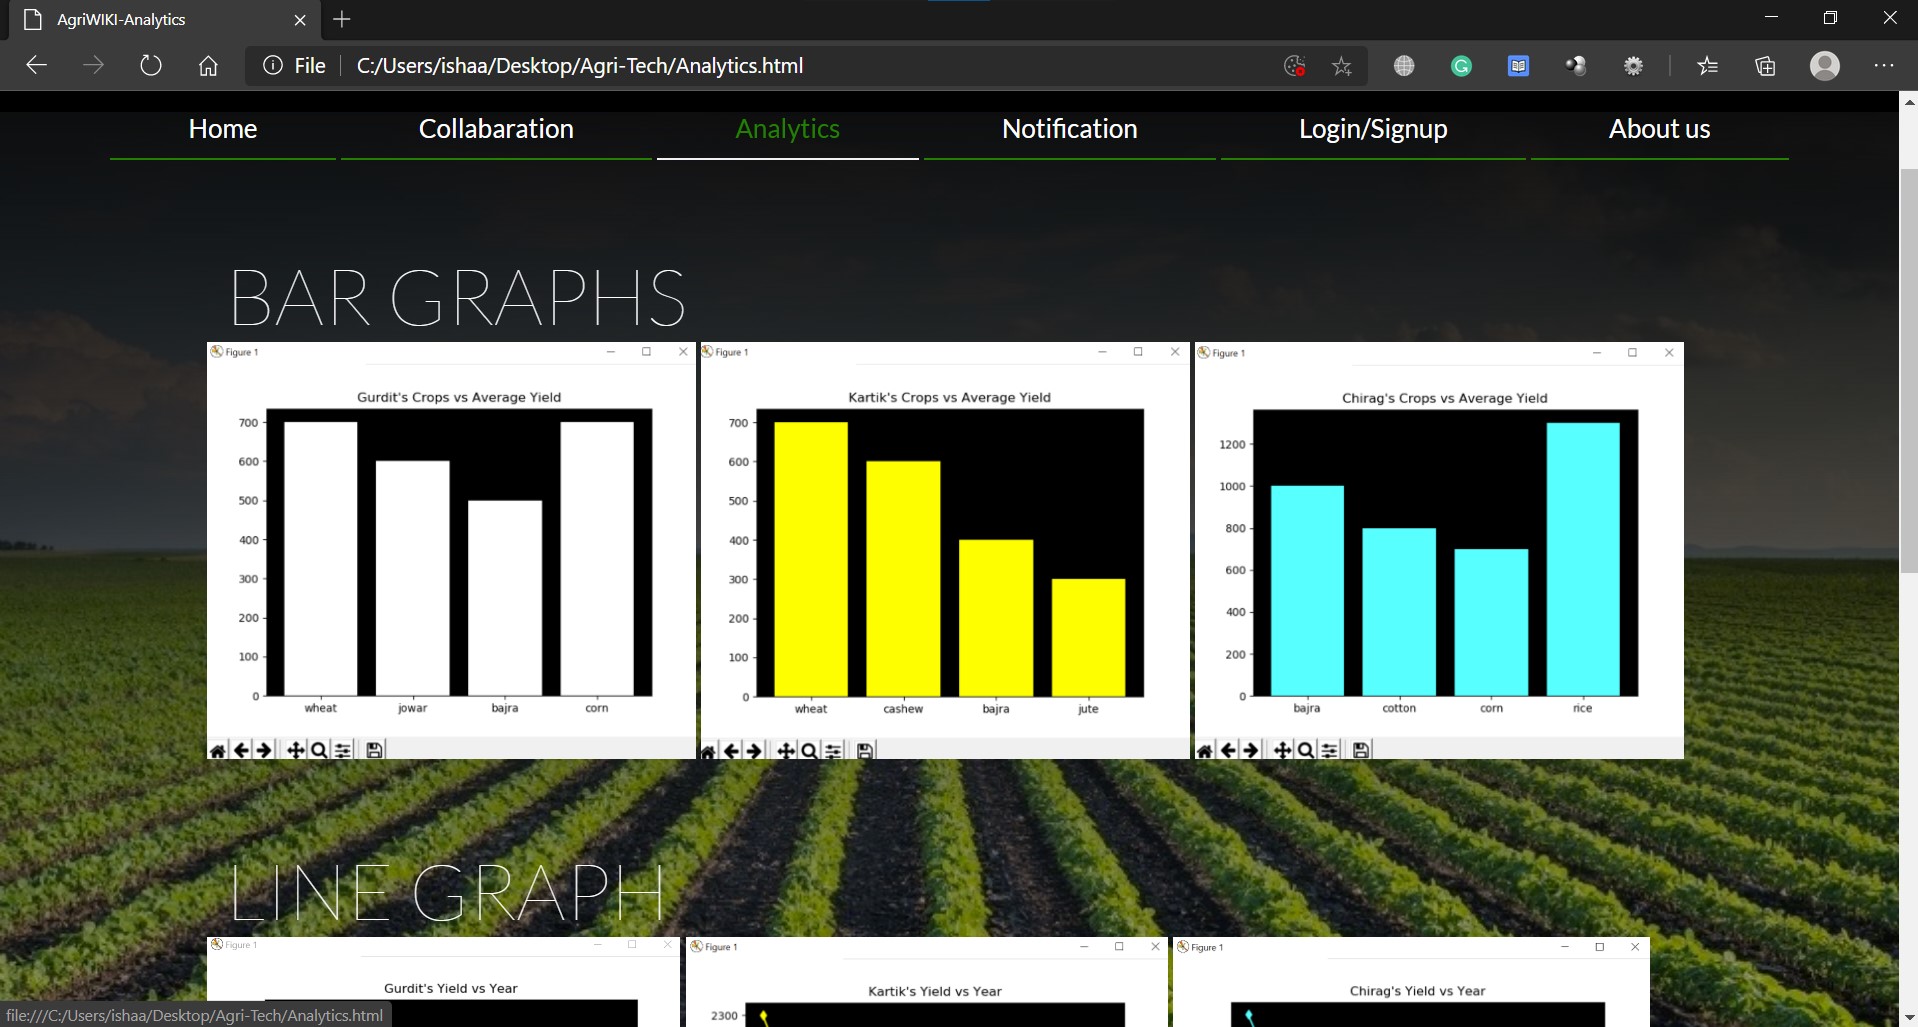1918x1027 pixels.
Task: Open the browser profile avatar
Action: click(x=1825, y=66)
